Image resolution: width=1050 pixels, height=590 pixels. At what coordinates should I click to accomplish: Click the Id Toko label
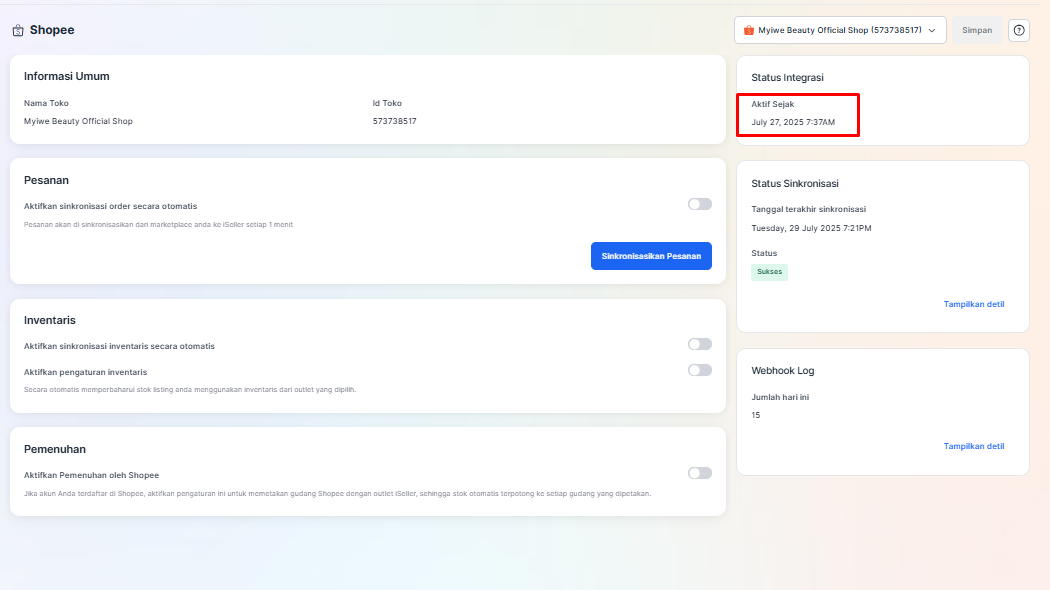(387, 103)
